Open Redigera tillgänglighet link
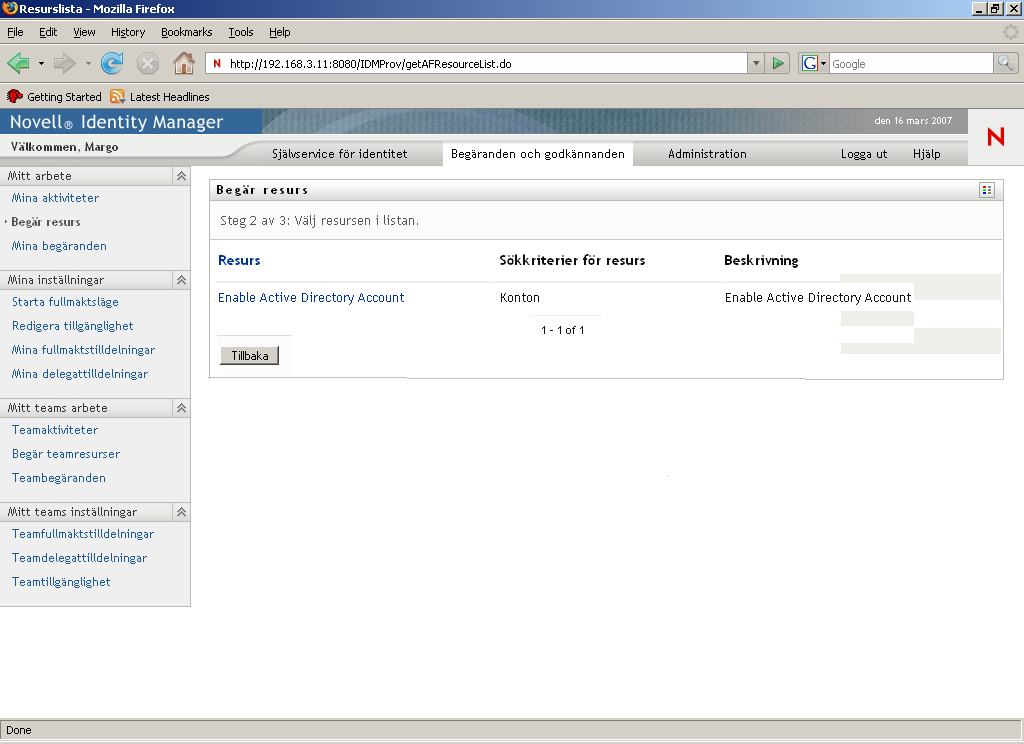Viewport: 1024px width, 744px height. (72, 326)
